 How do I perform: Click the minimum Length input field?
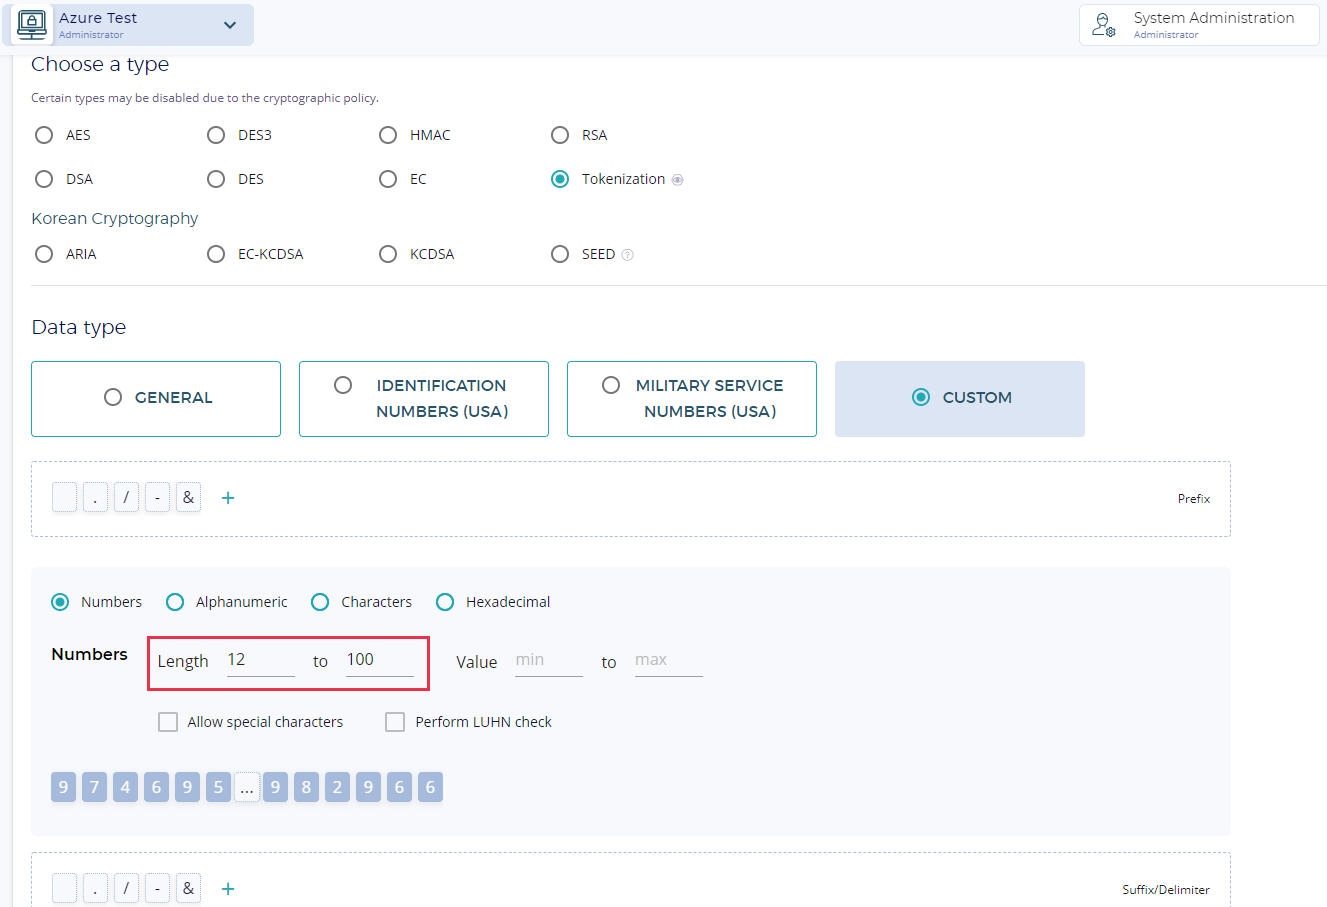260,660
